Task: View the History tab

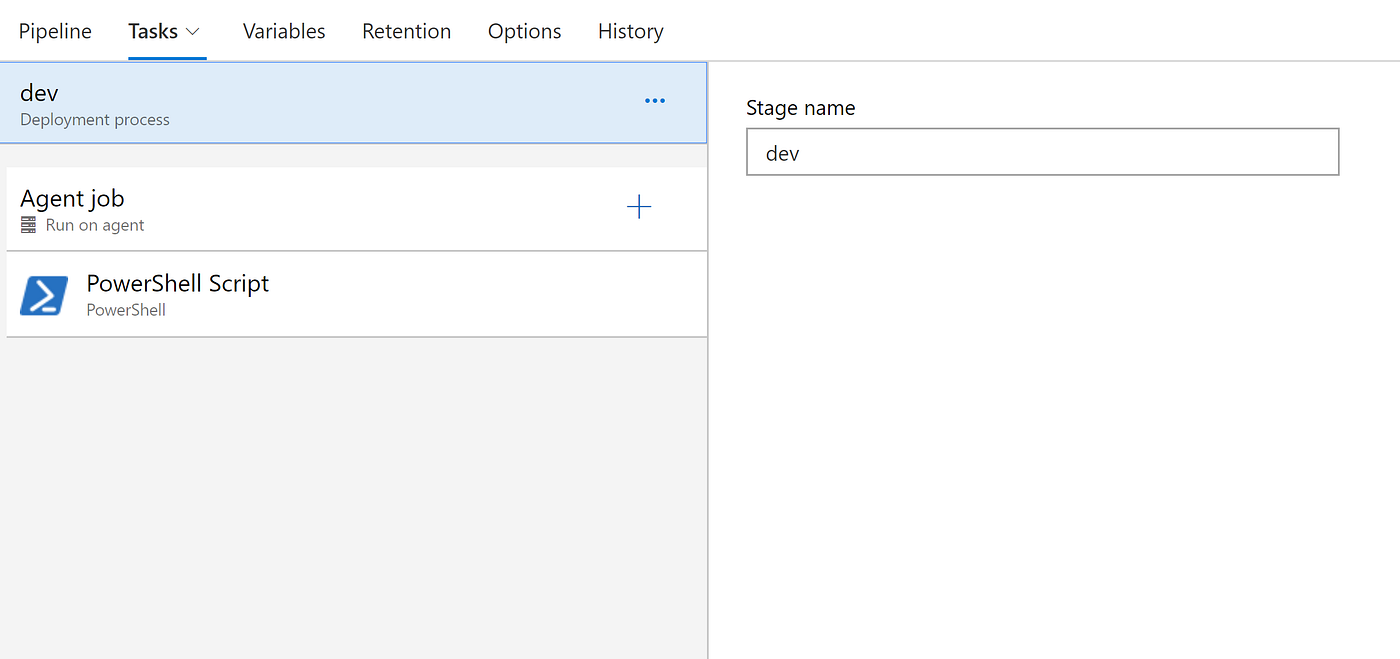Action: pyautogui.click(x=630, y=32)
